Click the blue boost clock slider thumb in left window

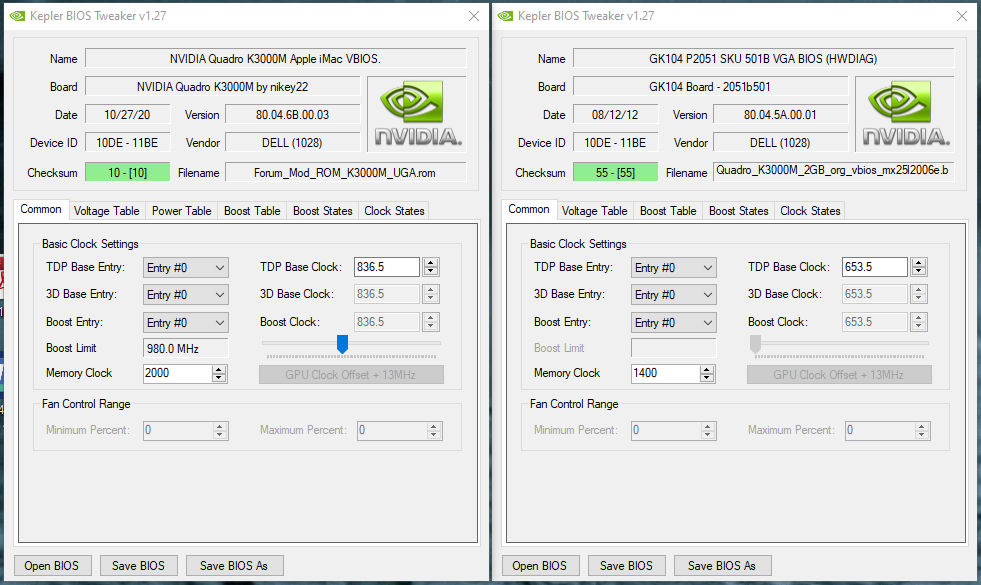click(x=342, y=343)
